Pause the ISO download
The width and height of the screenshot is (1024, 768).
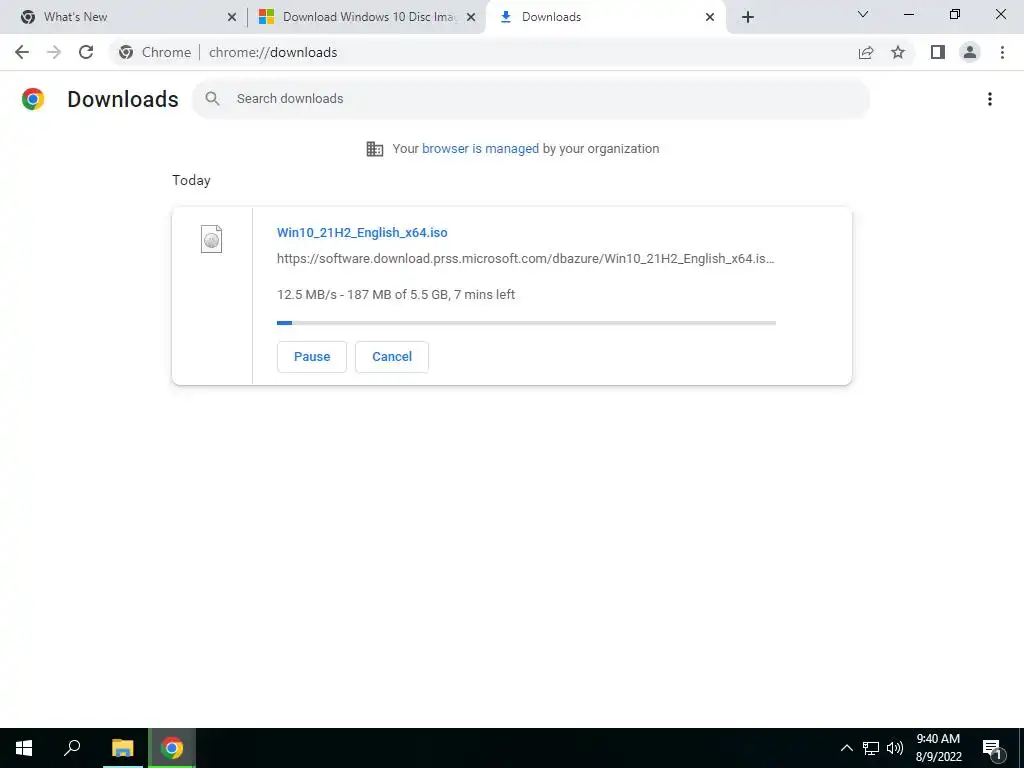point(312,357)
